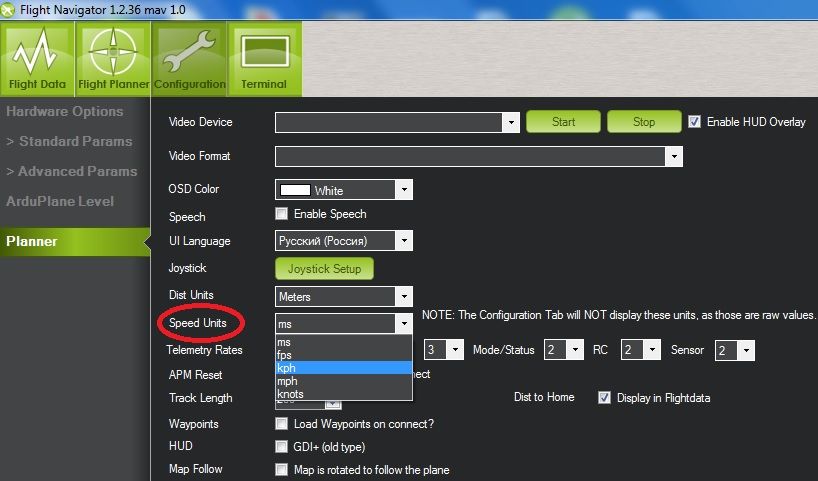Disable the Enable HUD Overlay checkbox
The width and height of the screenshot is (818, 481).
[x=695, y=122]
